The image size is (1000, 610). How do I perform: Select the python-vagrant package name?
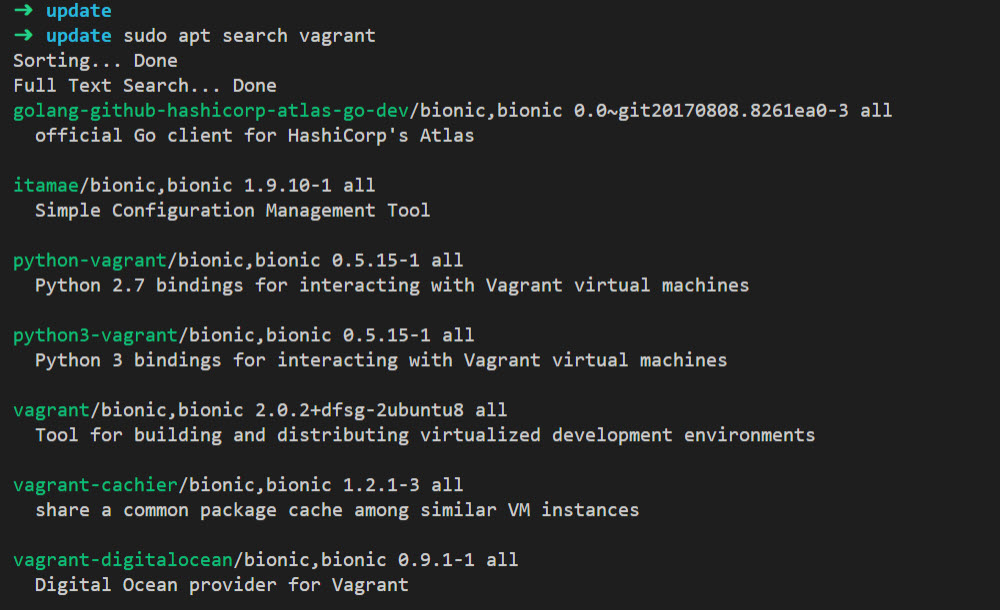point(90,260)
